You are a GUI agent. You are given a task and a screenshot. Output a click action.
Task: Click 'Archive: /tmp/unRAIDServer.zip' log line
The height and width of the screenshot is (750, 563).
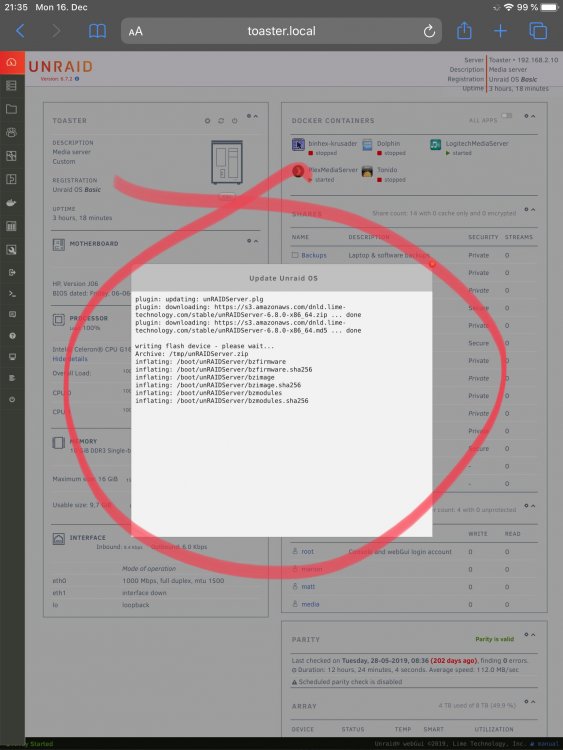192,353
